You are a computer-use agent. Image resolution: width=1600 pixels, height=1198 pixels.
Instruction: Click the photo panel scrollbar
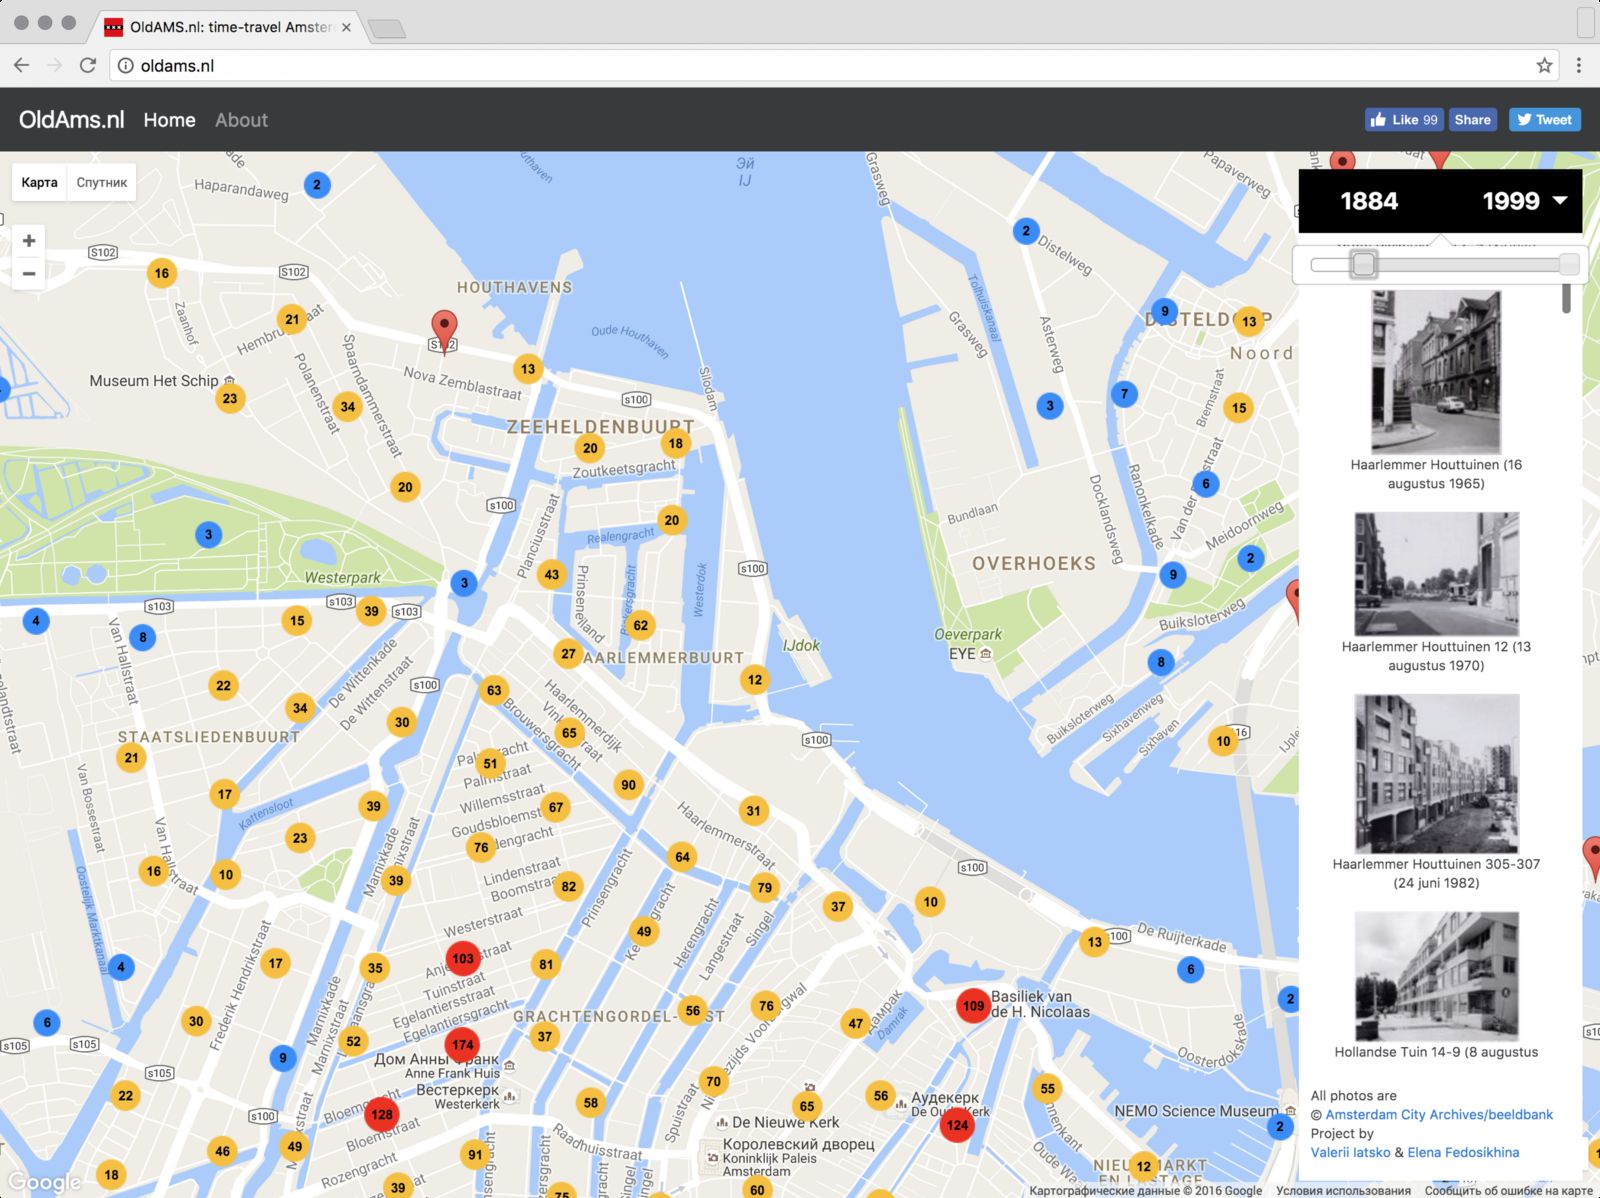(1566, 299)
